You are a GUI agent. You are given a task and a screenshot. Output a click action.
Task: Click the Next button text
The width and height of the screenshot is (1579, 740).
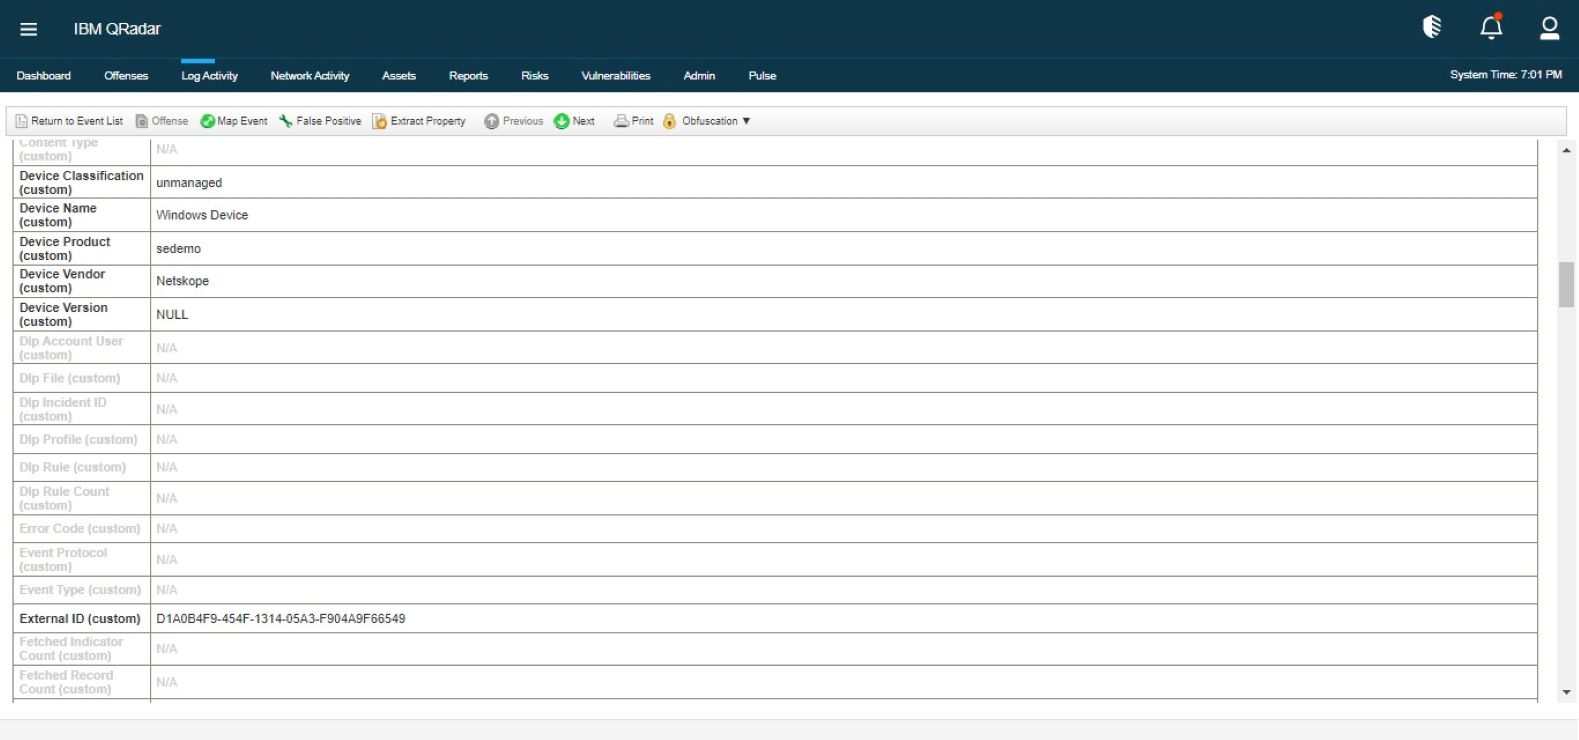click(584, 121)
